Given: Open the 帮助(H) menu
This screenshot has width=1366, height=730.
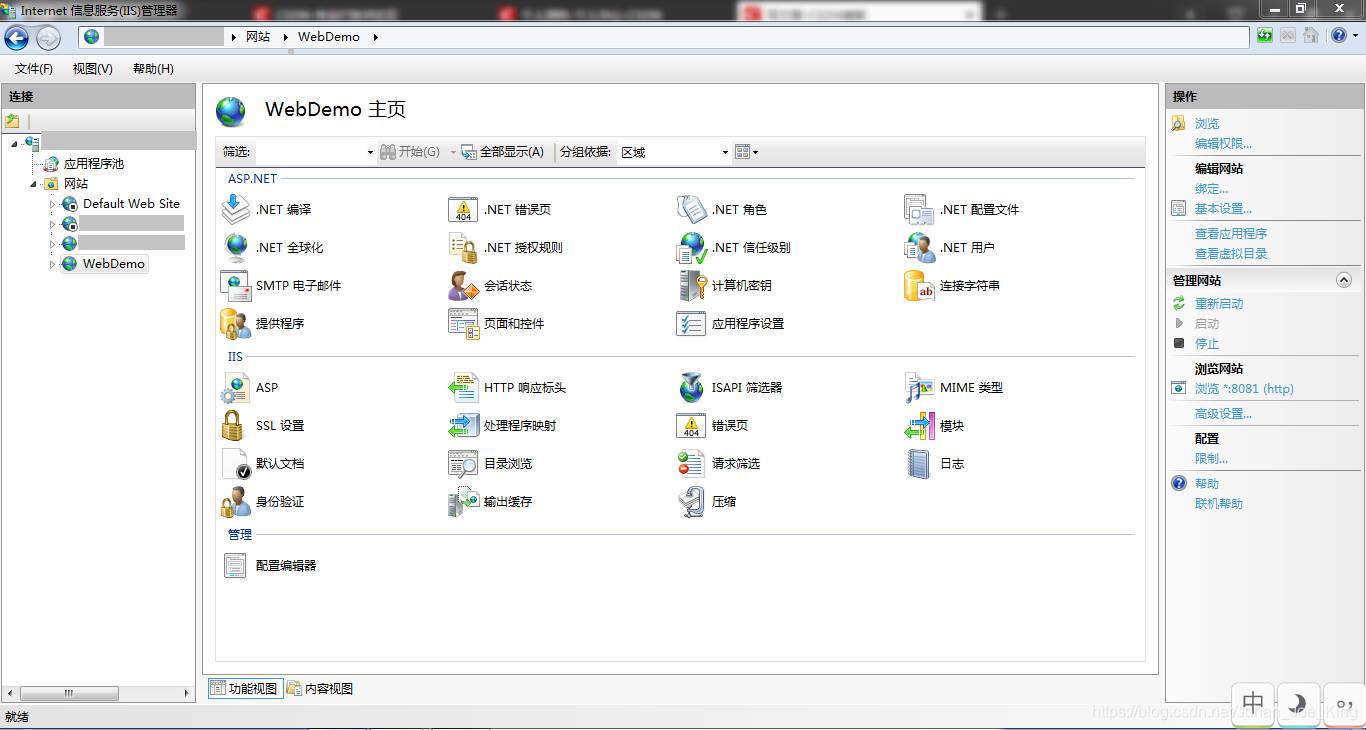Looking at the screenshot, I should click(x=153, y=69).
